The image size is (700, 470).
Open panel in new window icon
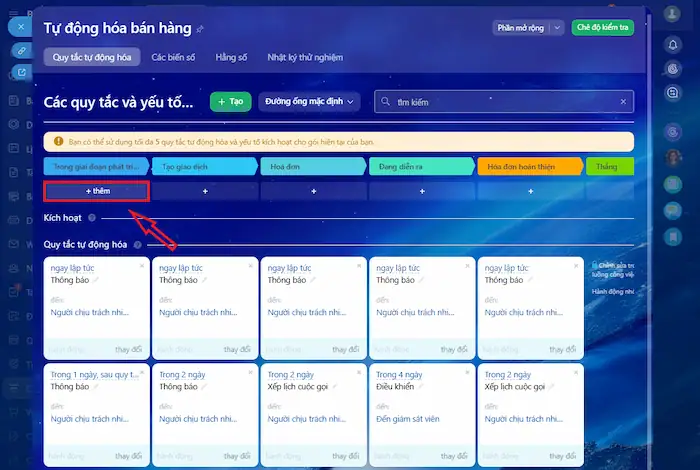coord(21,72)
